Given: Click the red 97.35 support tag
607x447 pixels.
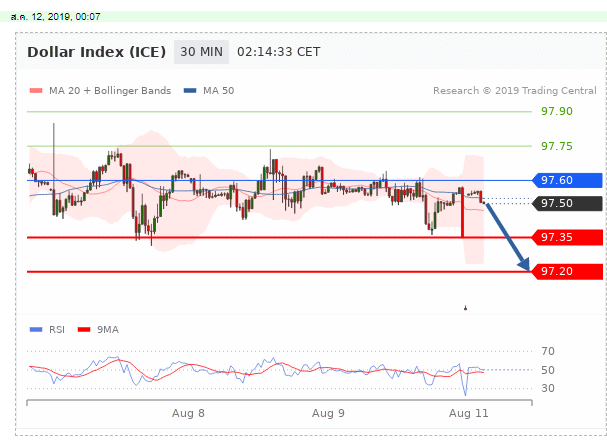Looking at the screenshot, I should [x=568, y=237].
